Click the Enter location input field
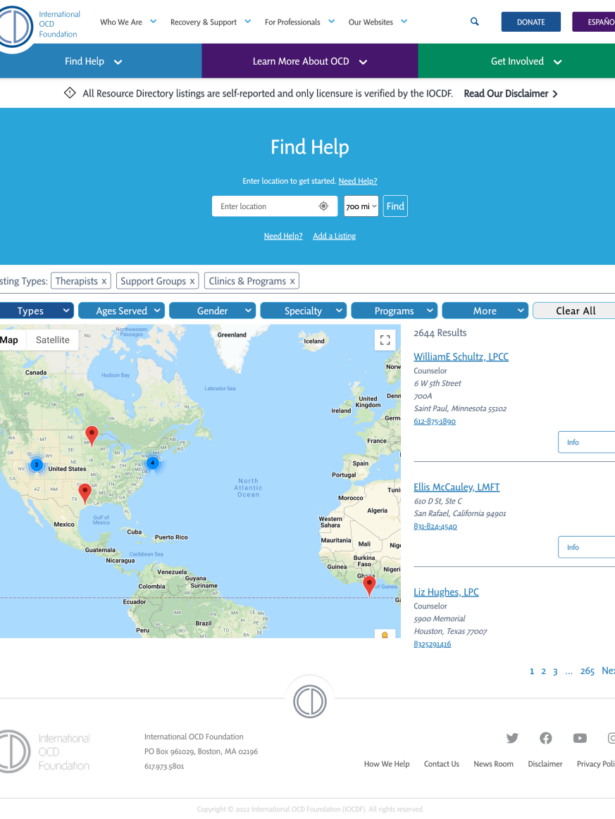Image resolution: width=615 pixels, height=819 pixels. click(x=265, y=206)
